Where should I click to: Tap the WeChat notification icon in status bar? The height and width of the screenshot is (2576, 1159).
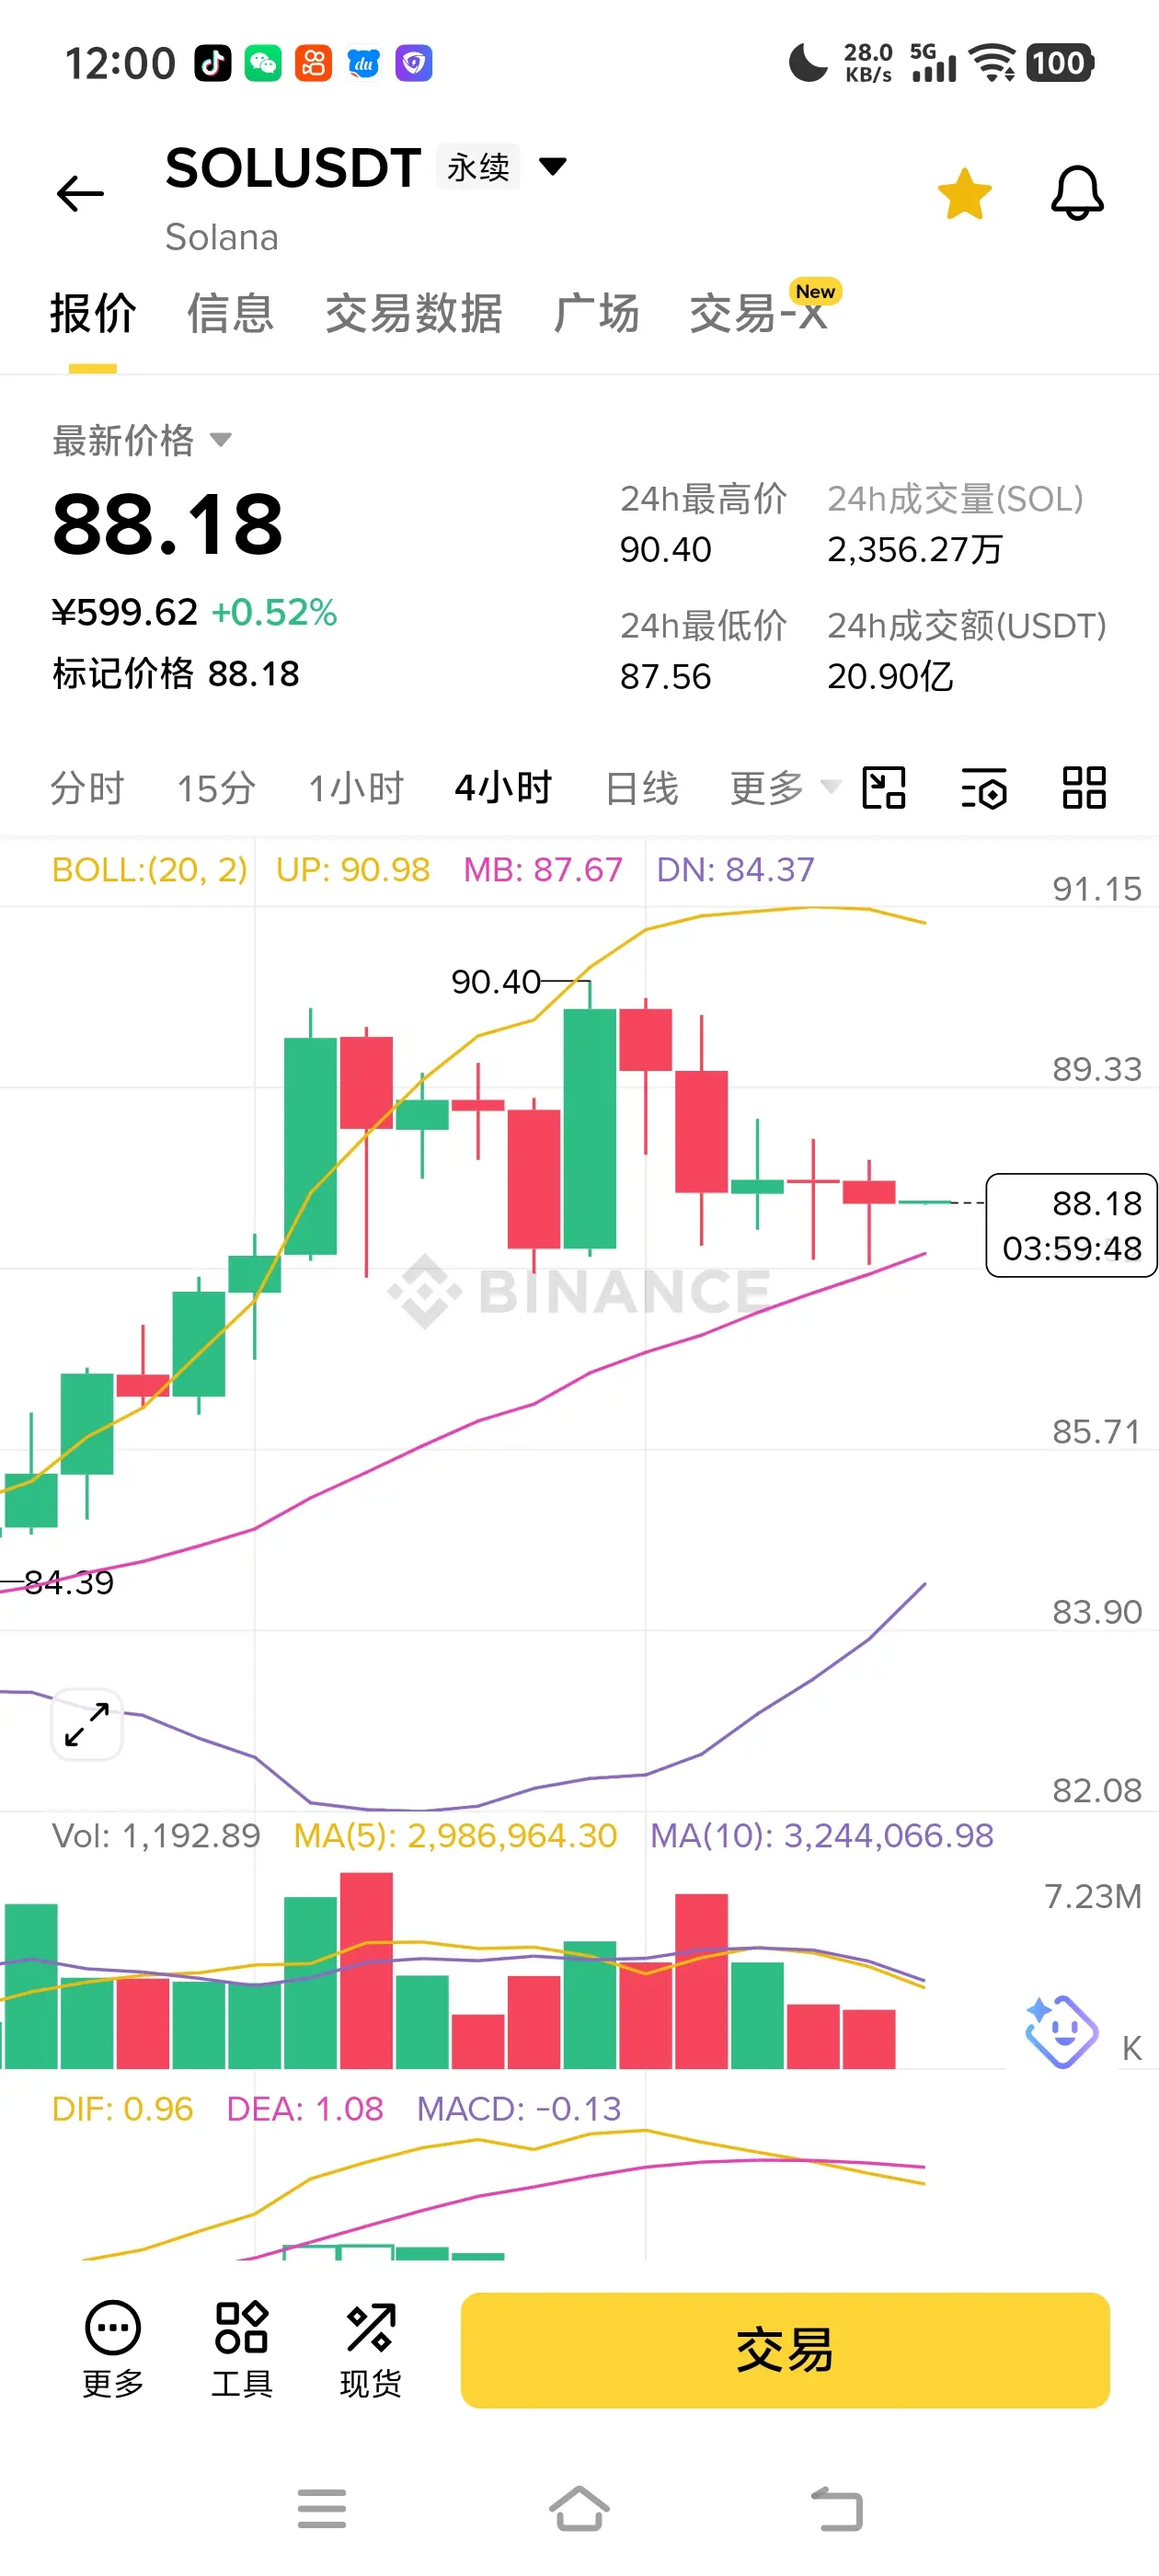[263, 63]
